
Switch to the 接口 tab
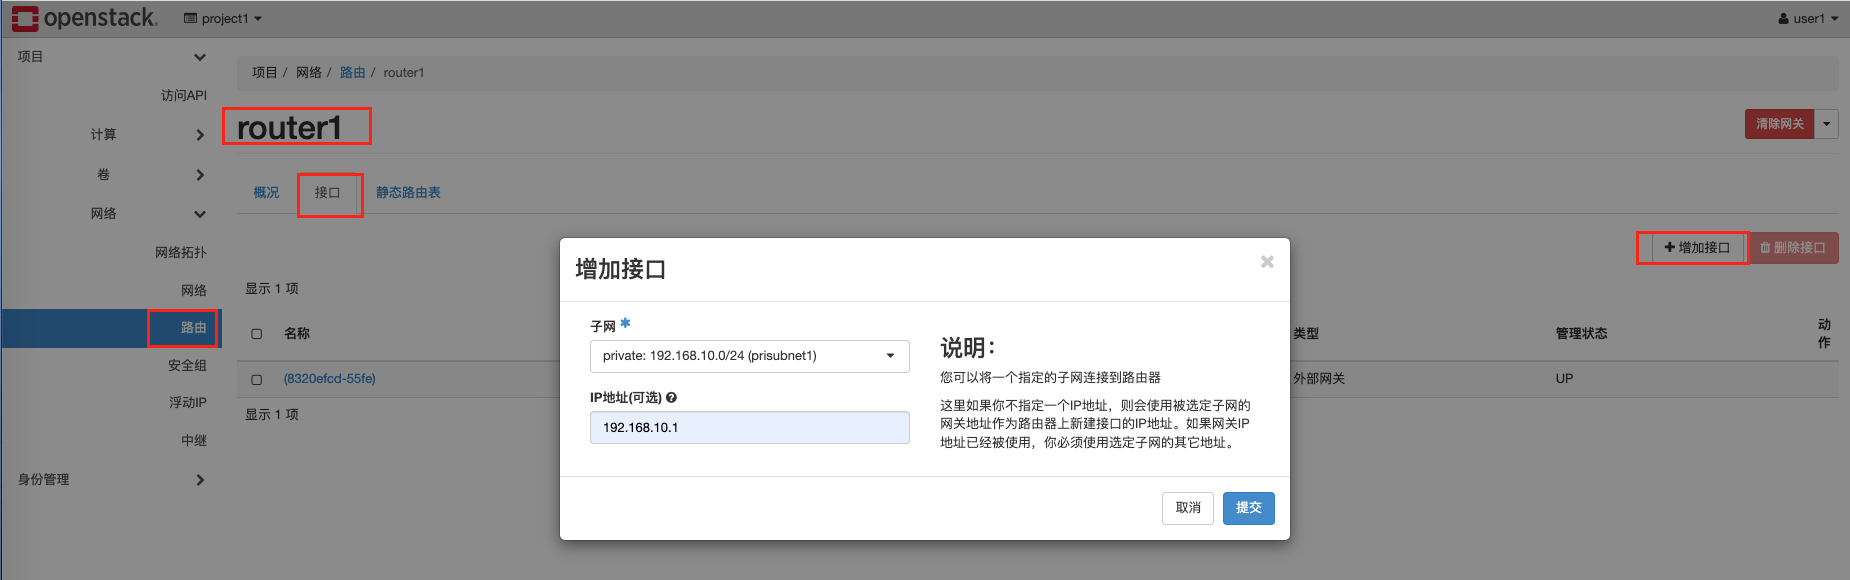click(x=328, y=193)
